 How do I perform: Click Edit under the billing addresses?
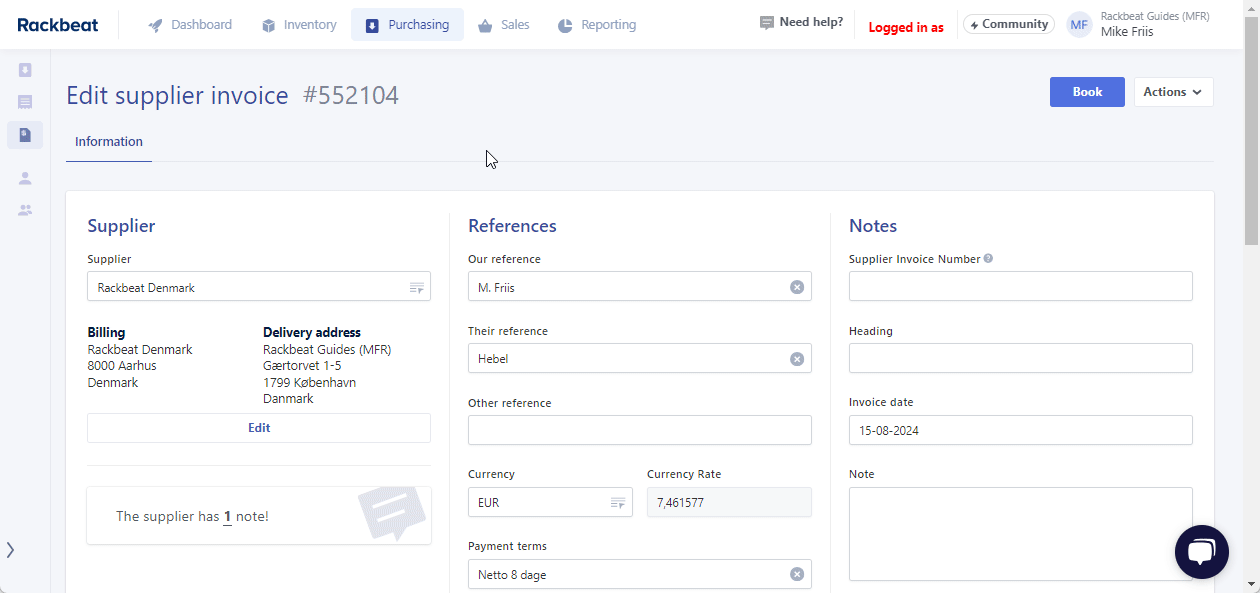(259, 428)
